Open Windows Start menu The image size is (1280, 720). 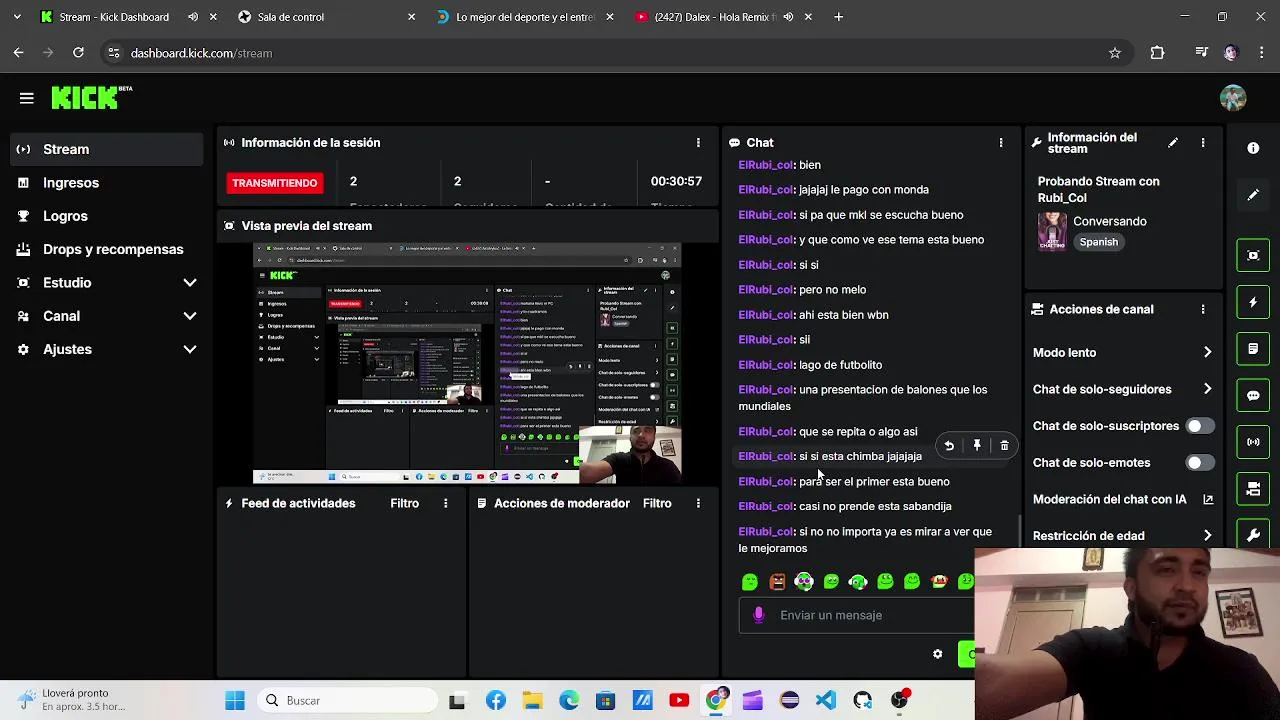click(x=235, y=701)
